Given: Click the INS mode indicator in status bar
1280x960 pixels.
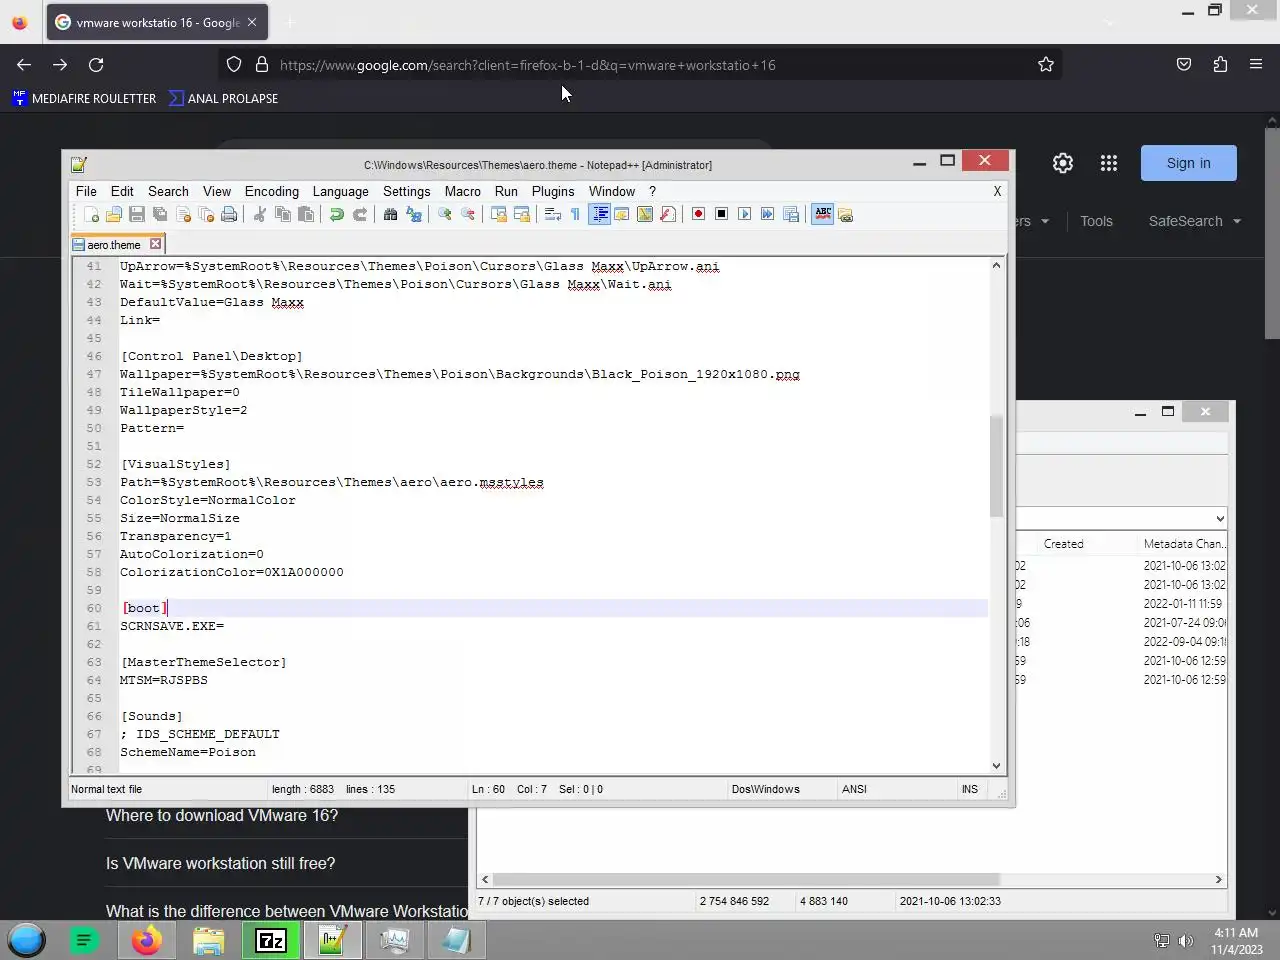Looking at the screenshot, I should (x=969, y=789).
